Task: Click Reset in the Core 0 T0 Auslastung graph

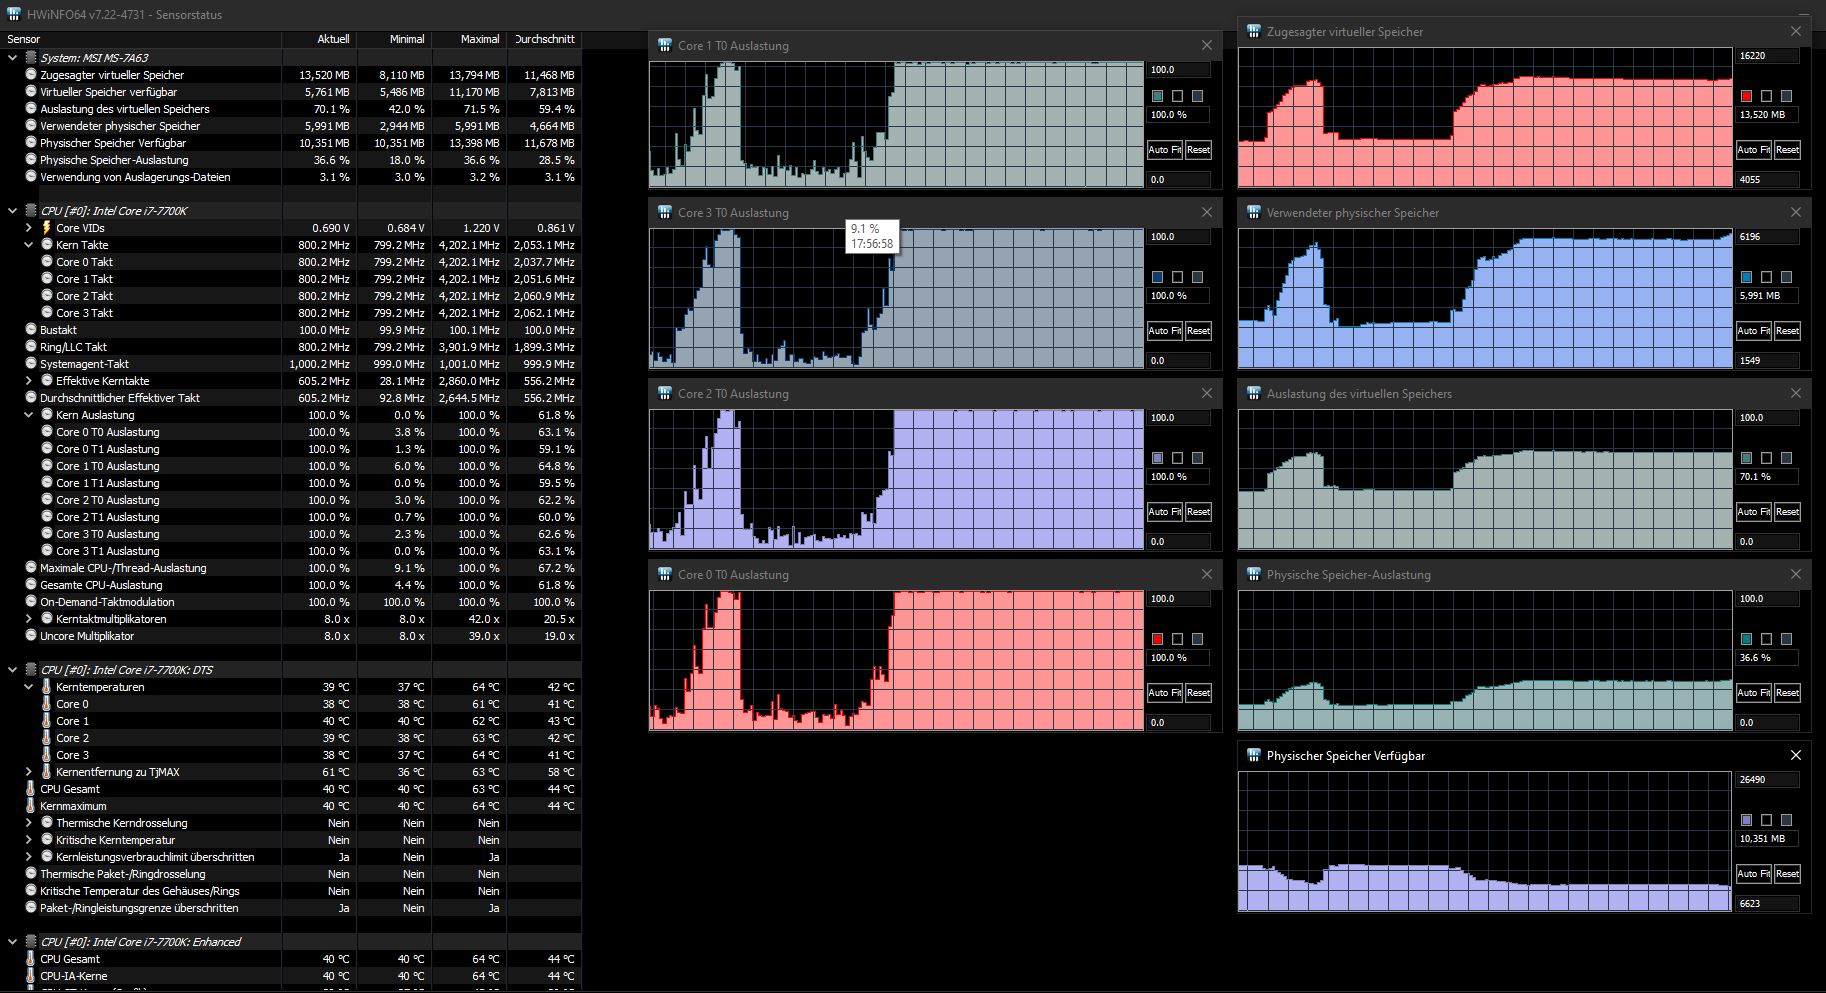Action: coord(1198,693)
